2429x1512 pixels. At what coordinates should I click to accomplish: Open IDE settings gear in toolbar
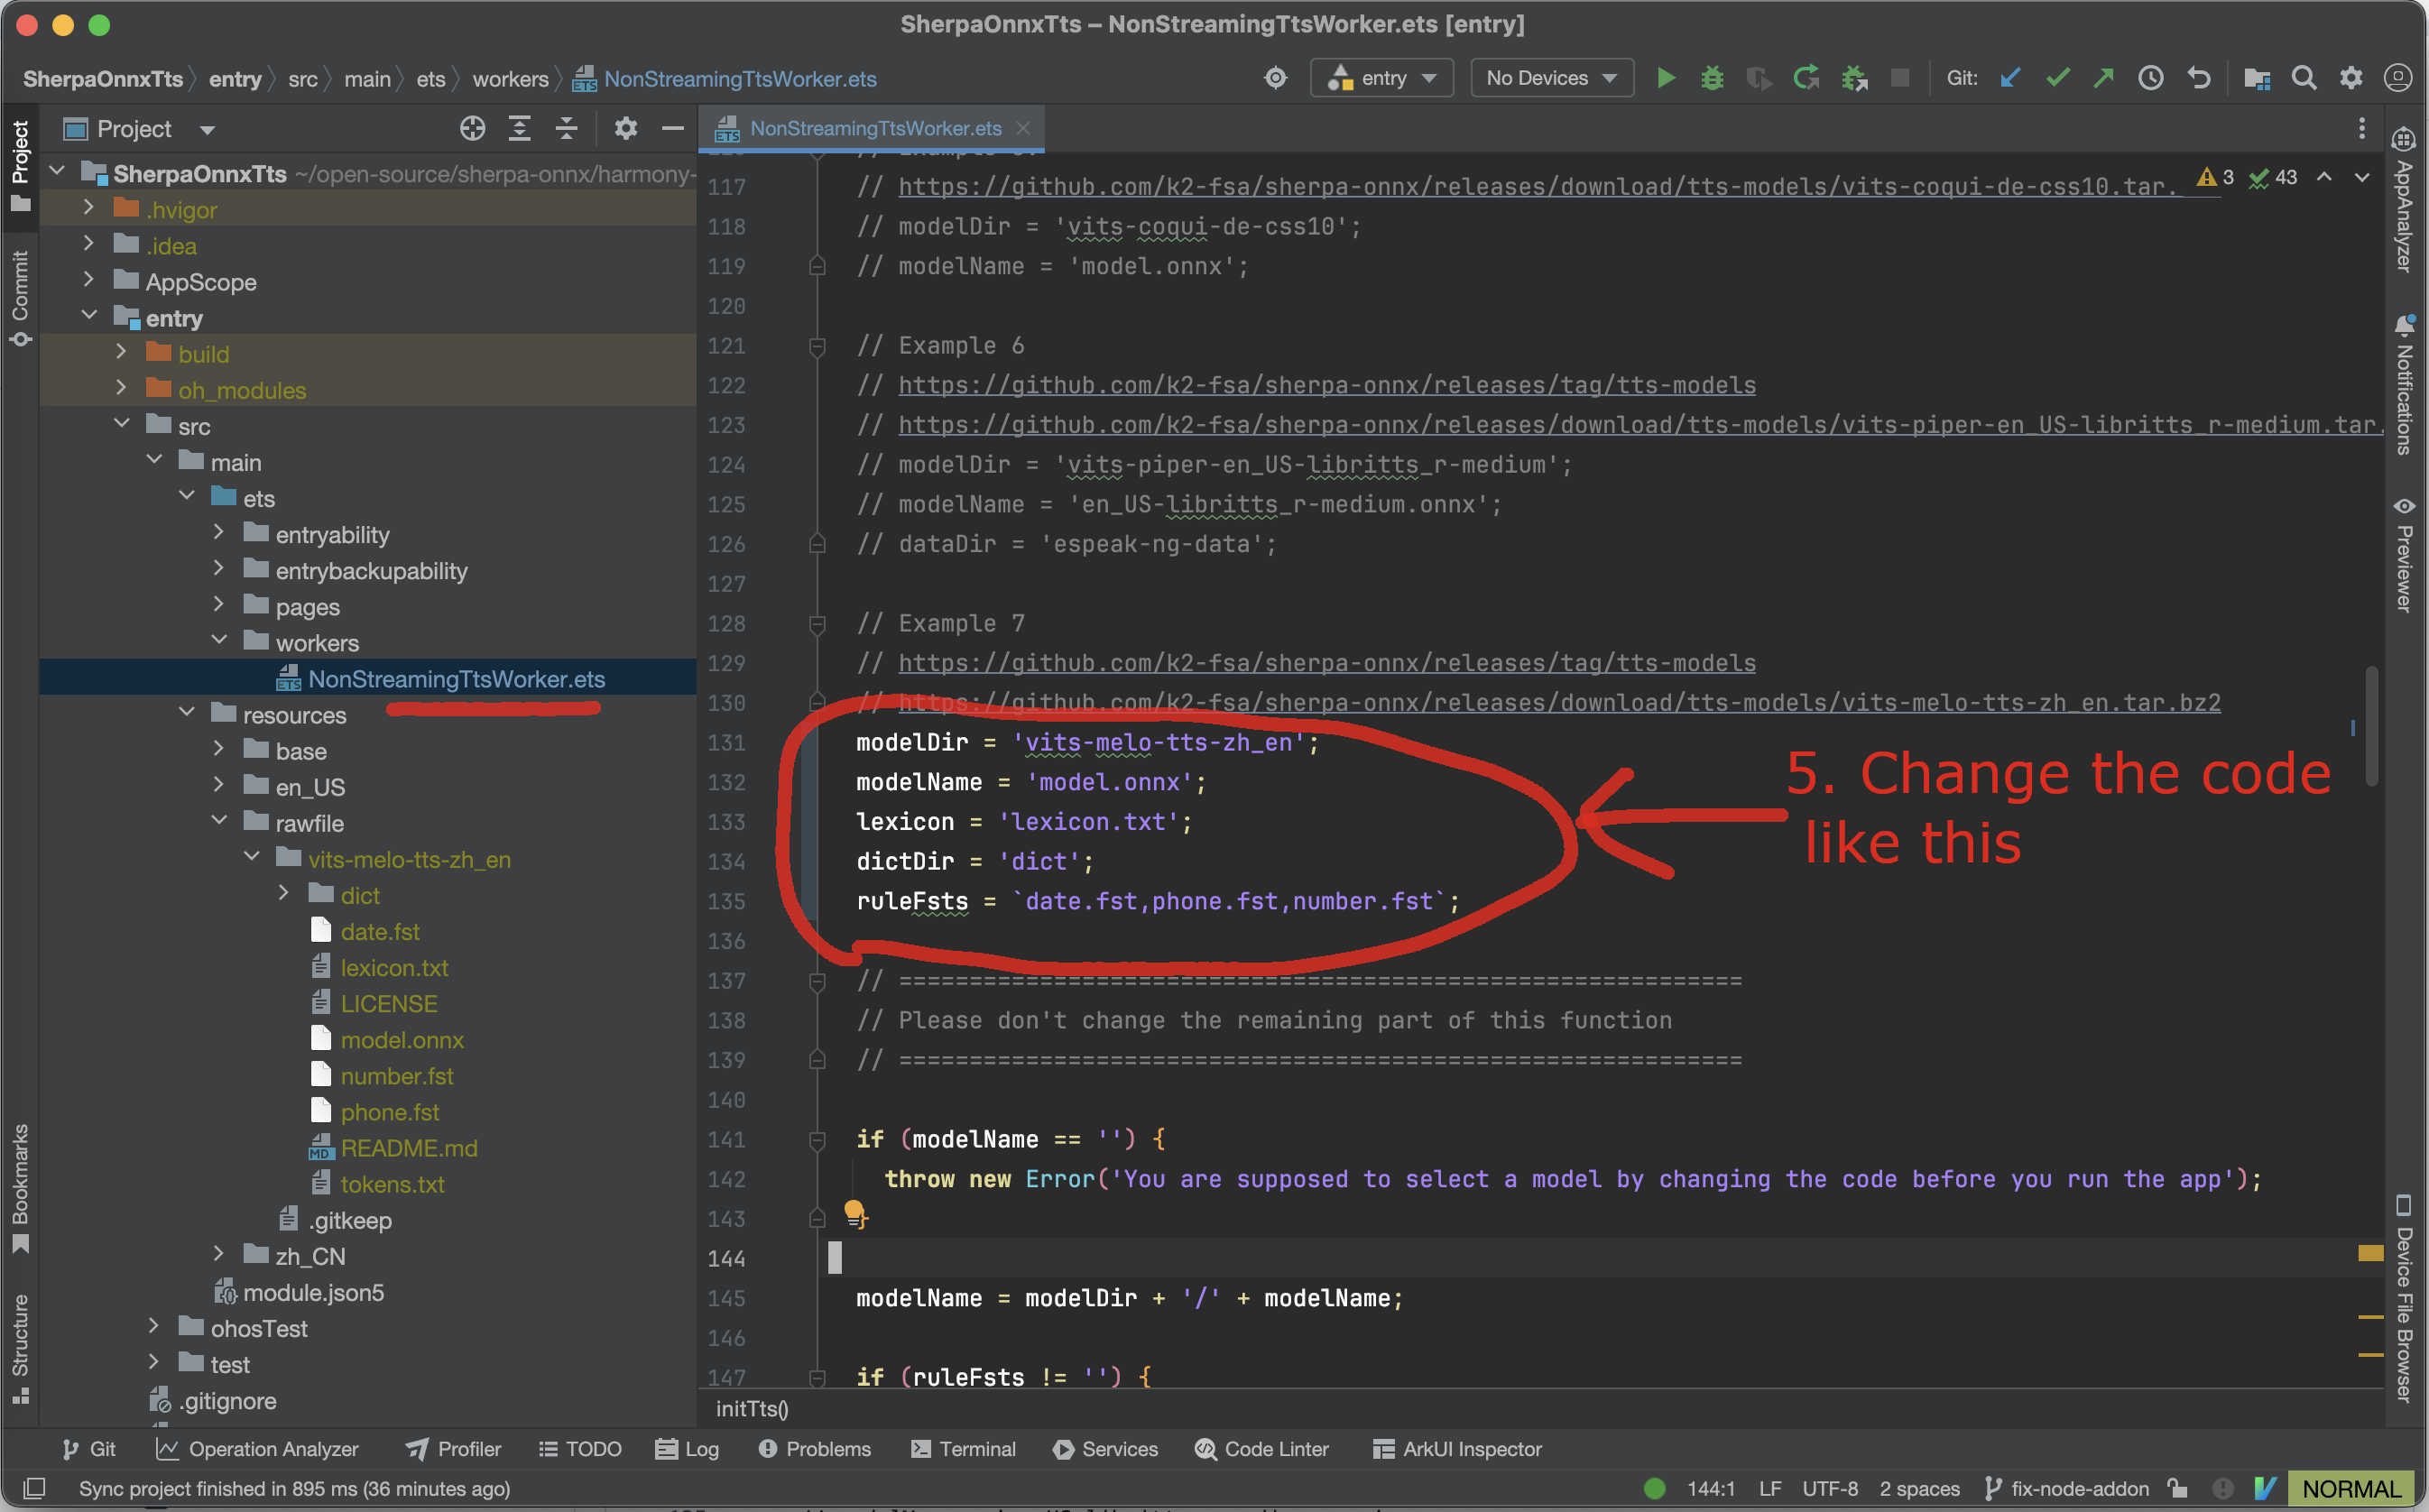click(2351, 78)
